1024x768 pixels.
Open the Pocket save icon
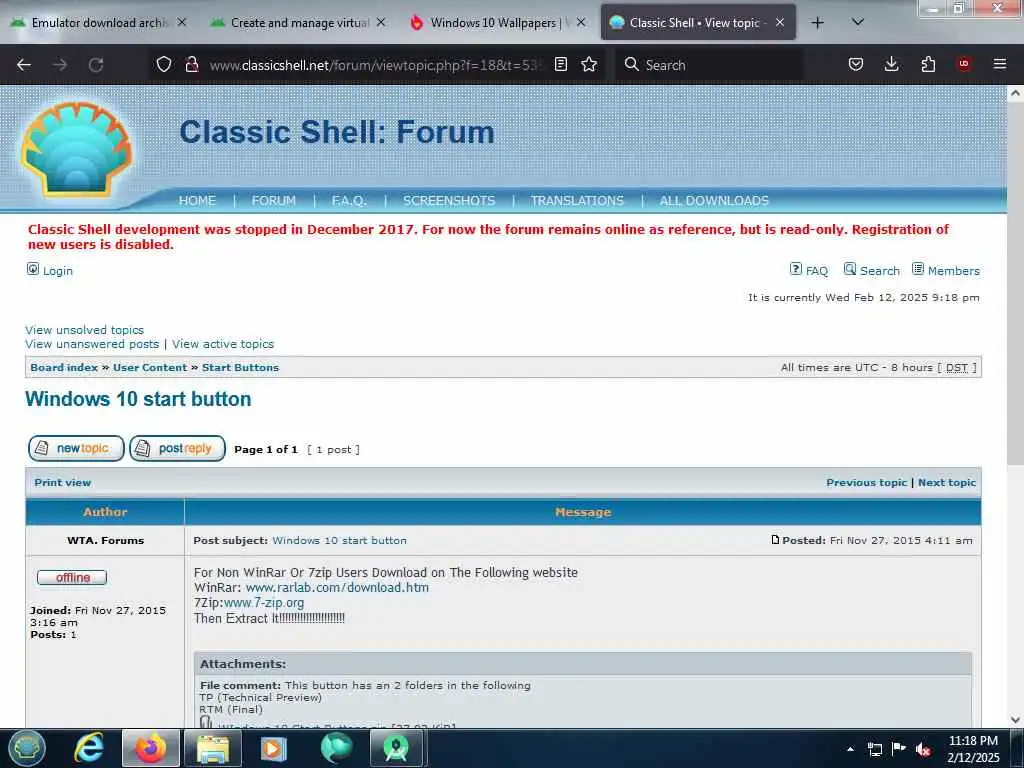(x=856, y=64)
